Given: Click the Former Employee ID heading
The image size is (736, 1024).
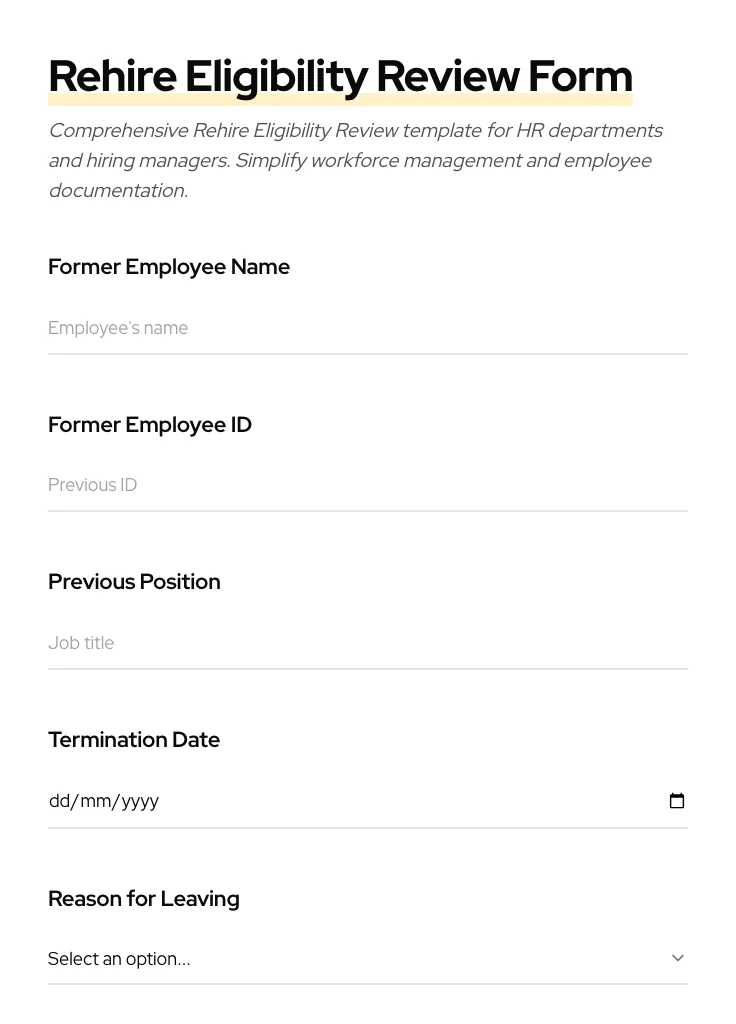Looking at the screenshot, I should (149, 424).
